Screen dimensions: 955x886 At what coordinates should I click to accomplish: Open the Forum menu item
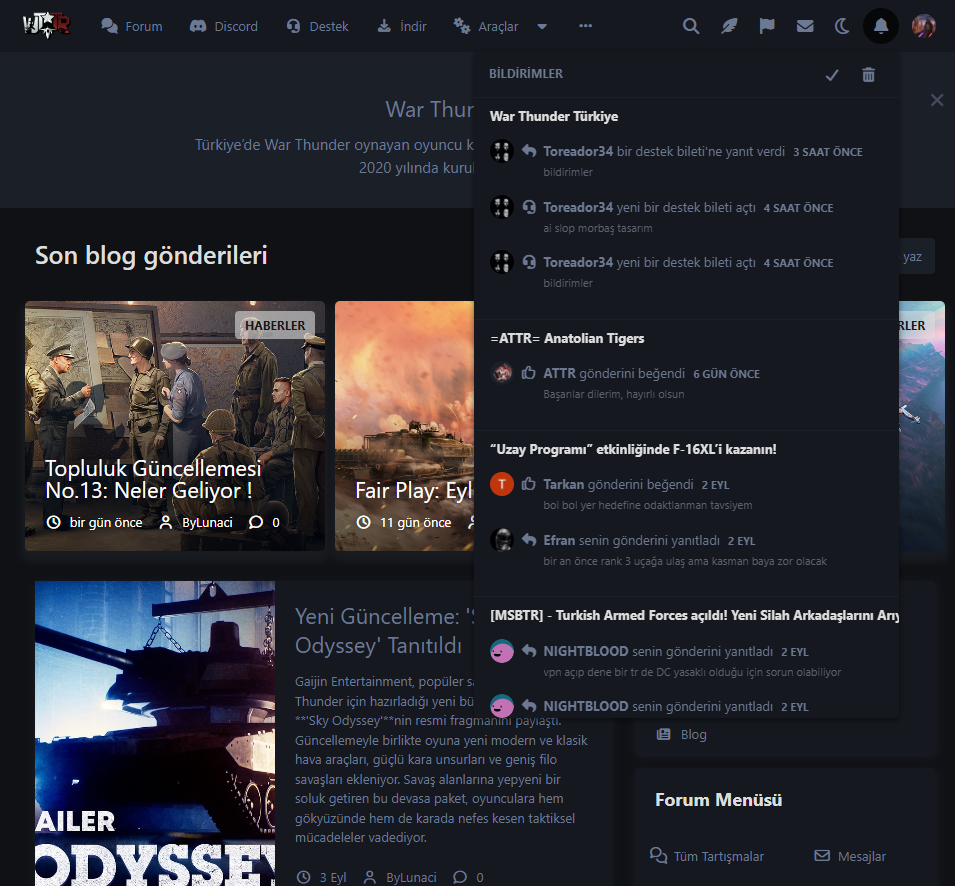click(132, 26)
